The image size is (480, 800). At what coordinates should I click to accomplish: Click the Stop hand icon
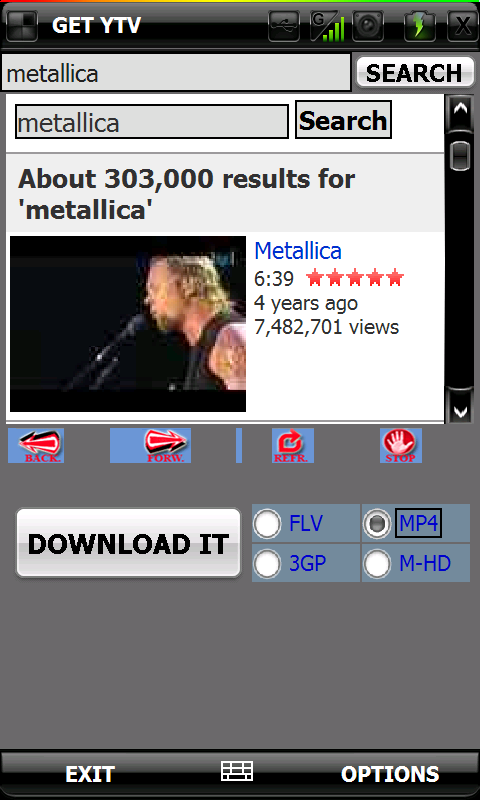click(x=401, y=445)
